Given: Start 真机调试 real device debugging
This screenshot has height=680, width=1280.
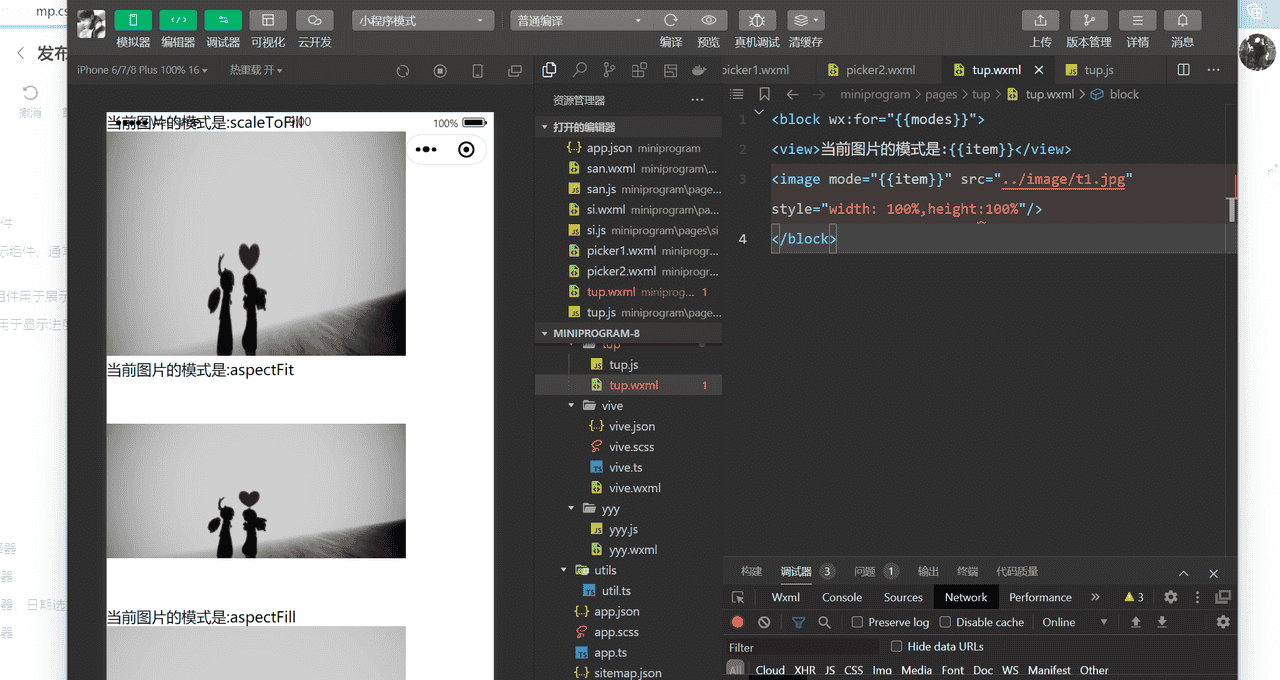Looking at the screenshot, I should coord(757,20).
